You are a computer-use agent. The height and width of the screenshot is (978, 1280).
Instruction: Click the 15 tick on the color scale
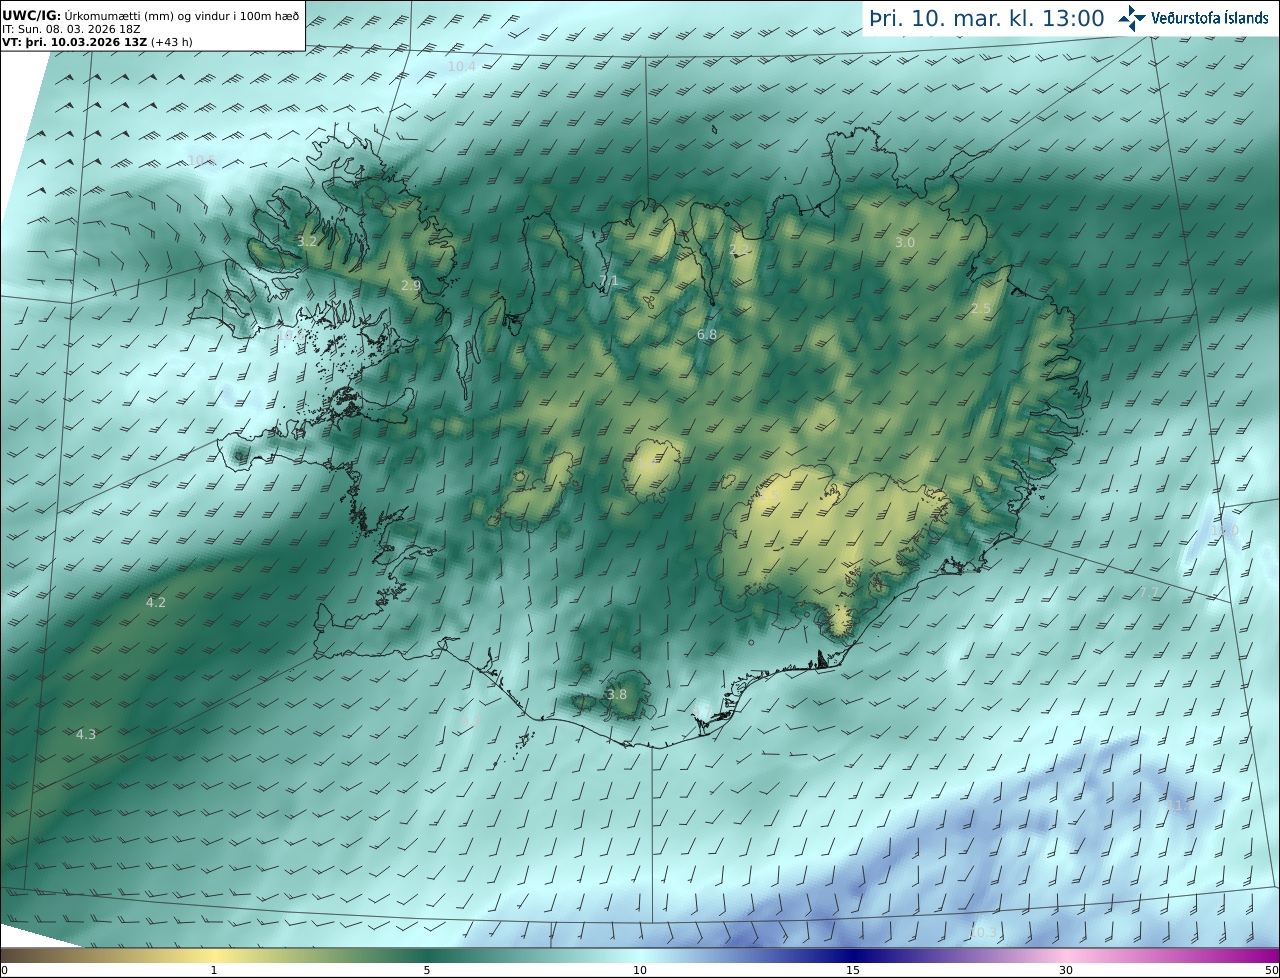[853, 970]
